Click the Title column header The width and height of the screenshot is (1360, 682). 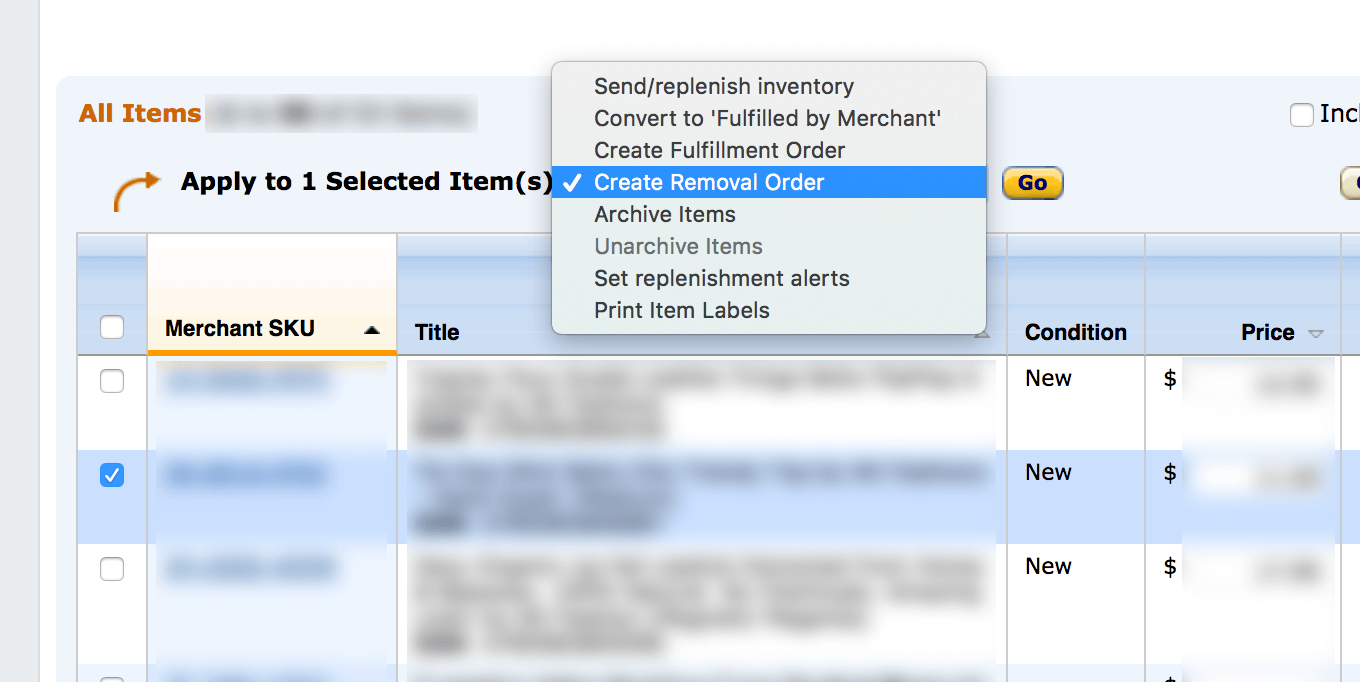pos(437,332)
